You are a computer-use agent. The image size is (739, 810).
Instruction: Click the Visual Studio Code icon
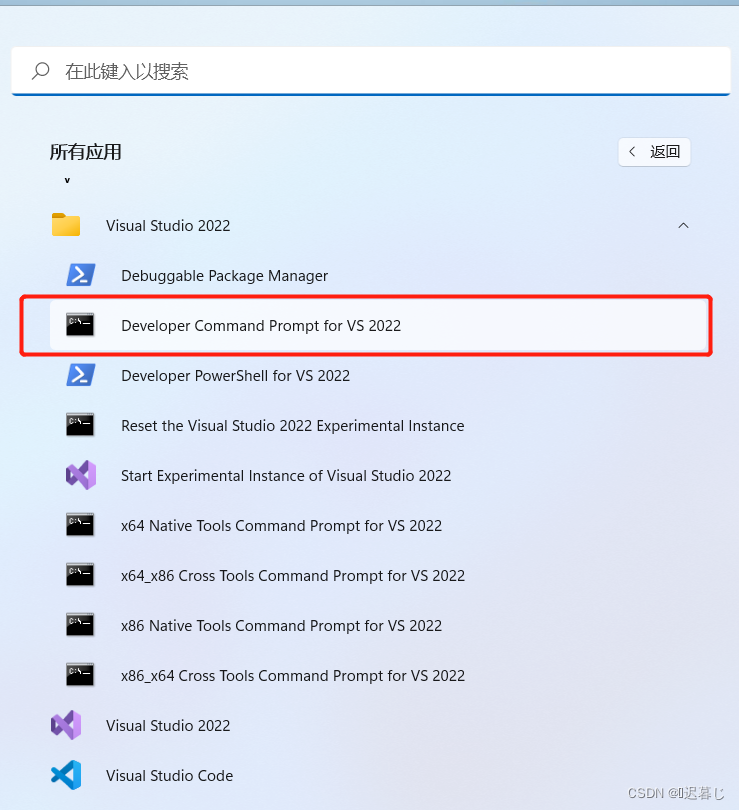click(66, 775)
